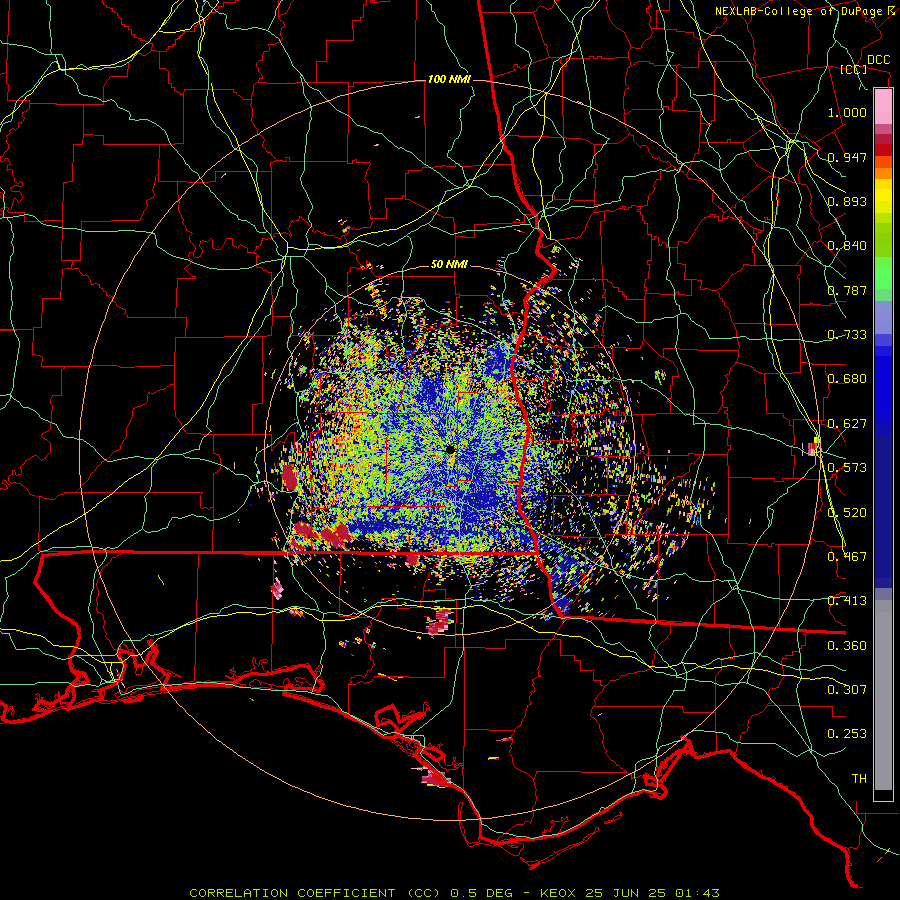Image resolution: width=900 pixels, height=900 pixels.
Task: Click the 100 NMI range ring label
Action: pyautogui.click(x=449, y=79)
